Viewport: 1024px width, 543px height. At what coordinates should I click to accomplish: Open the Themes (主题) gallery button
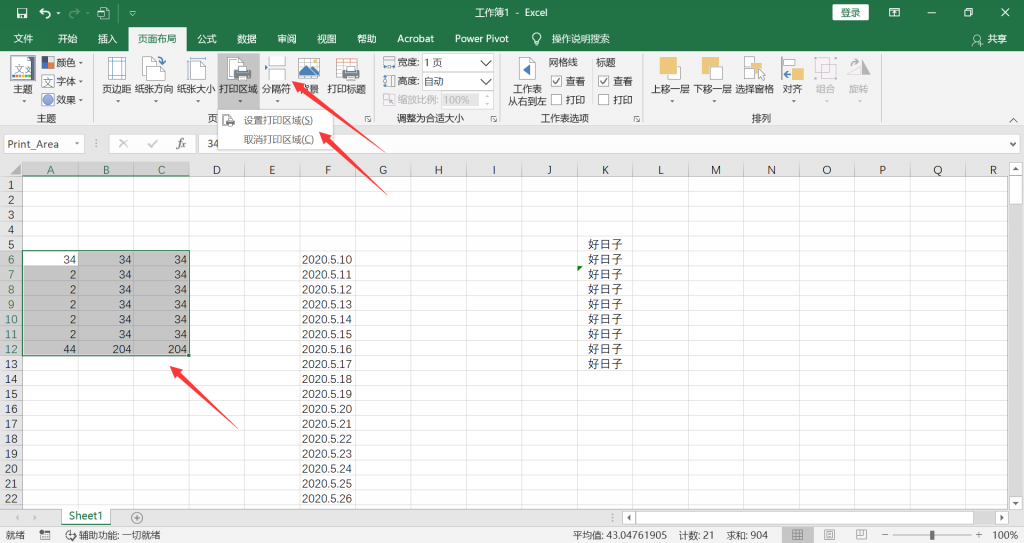point(23,78)
